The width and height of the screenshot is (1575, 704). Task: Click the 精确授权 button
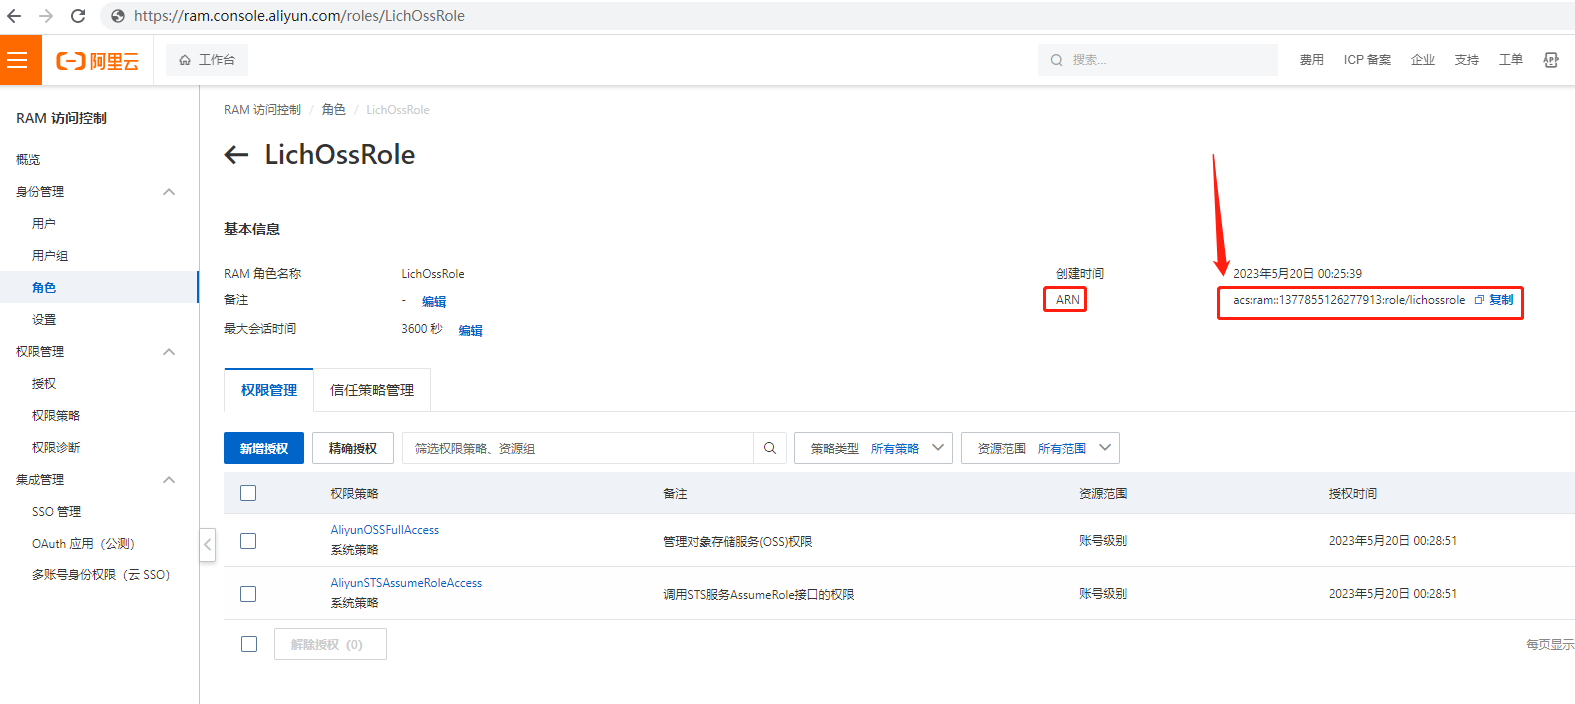pos(353,448)
